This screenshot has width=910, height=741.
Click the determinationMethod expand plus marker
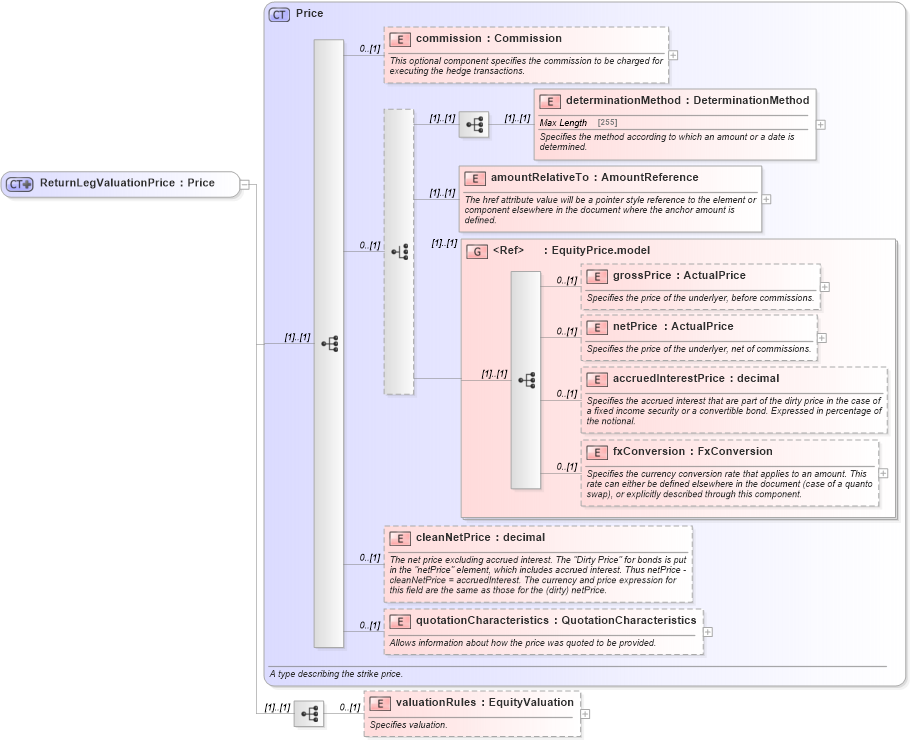[819, 124]
